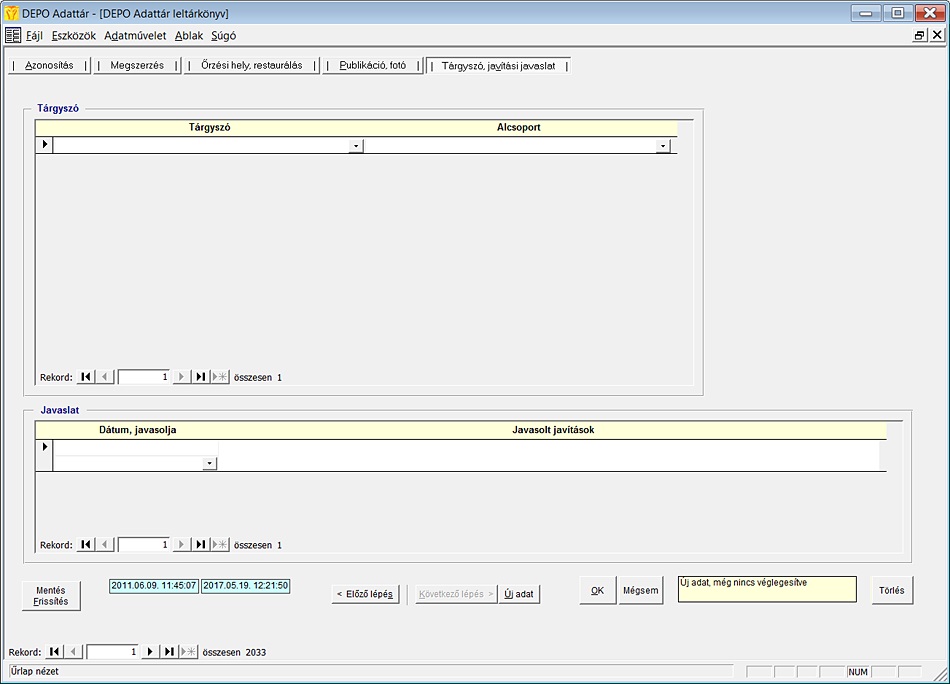
Task: Go to last record in Tárgyszó navigator
Action: pos(201,377)
